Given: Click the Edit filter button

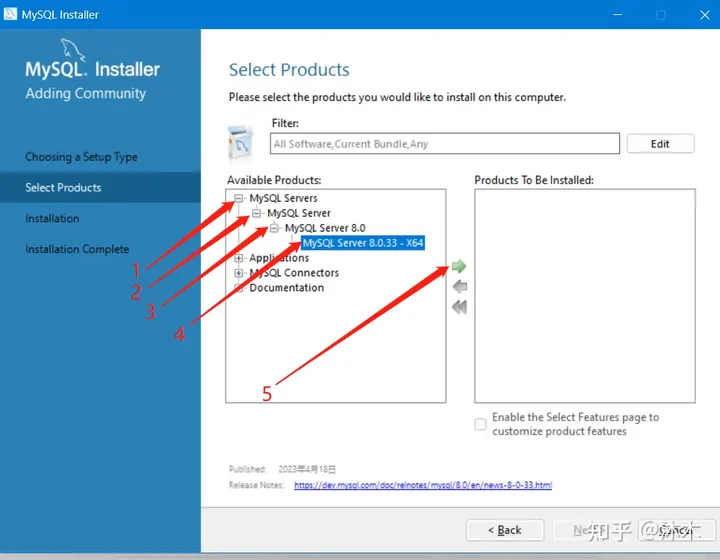Looking at the screenshot, I should (660, 144).
